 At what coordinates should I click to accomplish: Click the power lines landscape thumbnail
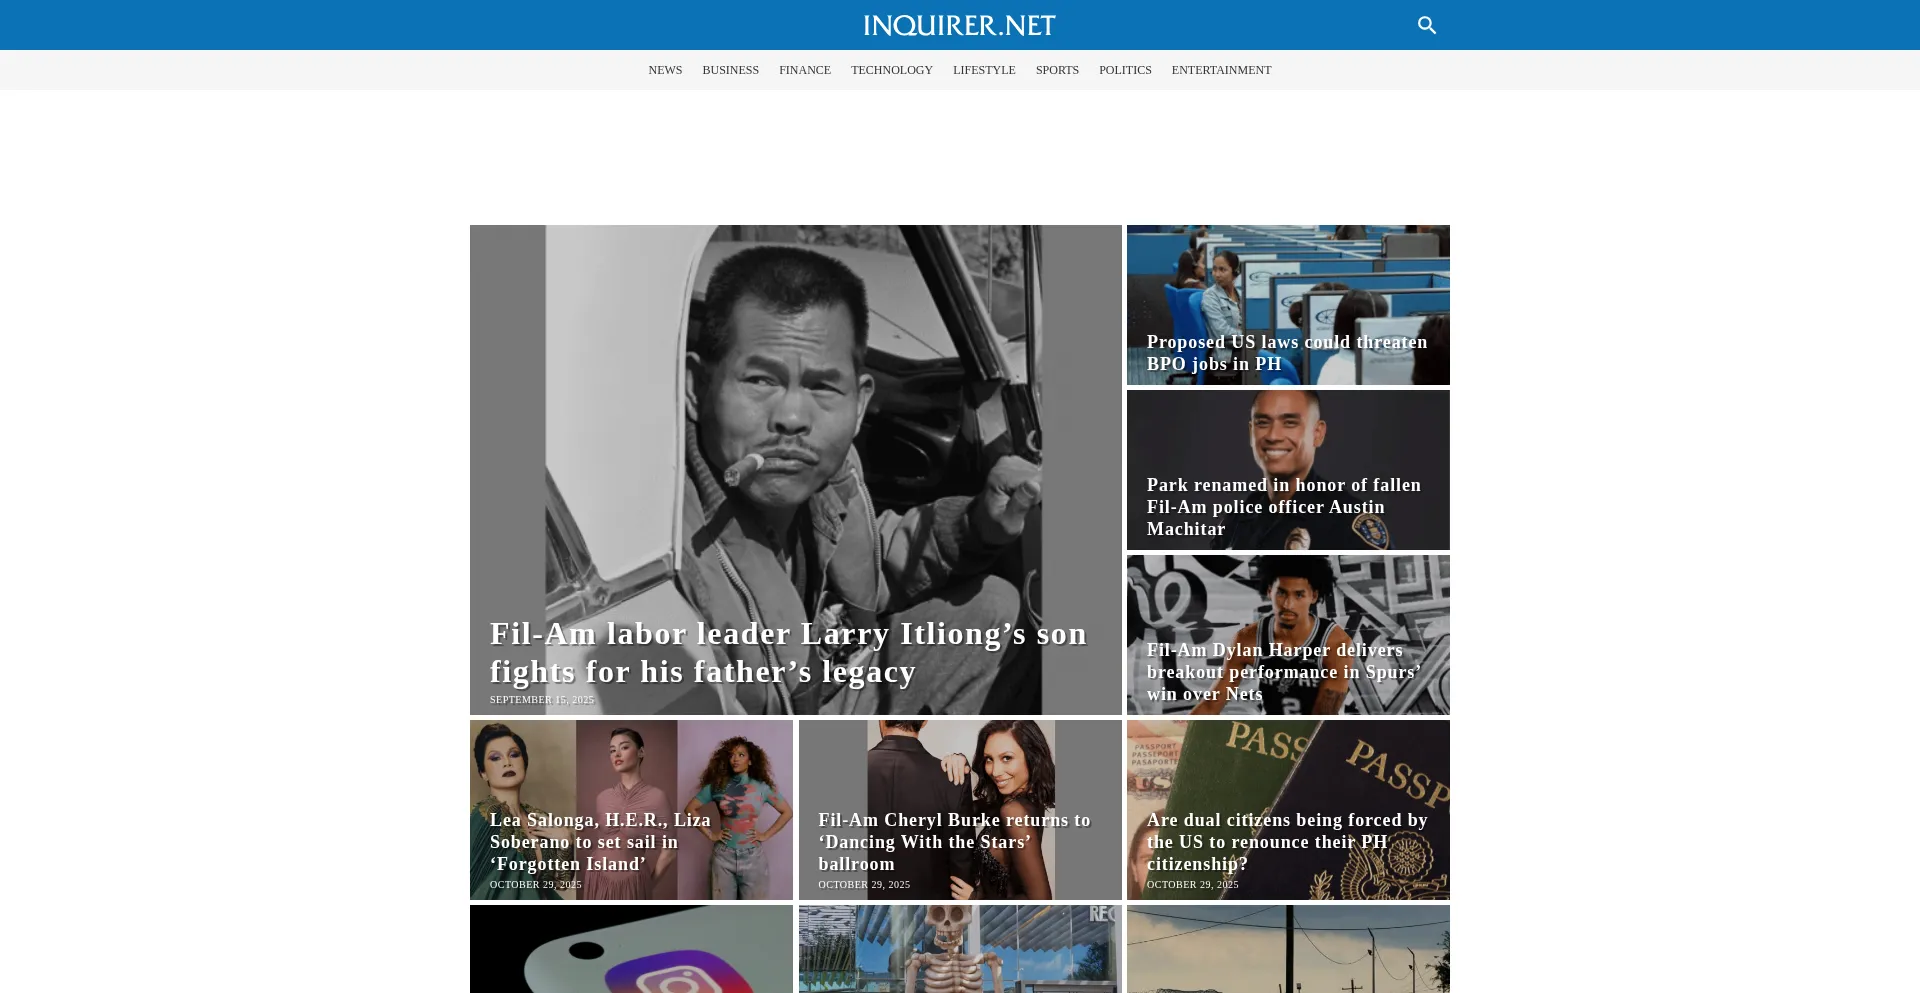click(x=1288, y=949)
